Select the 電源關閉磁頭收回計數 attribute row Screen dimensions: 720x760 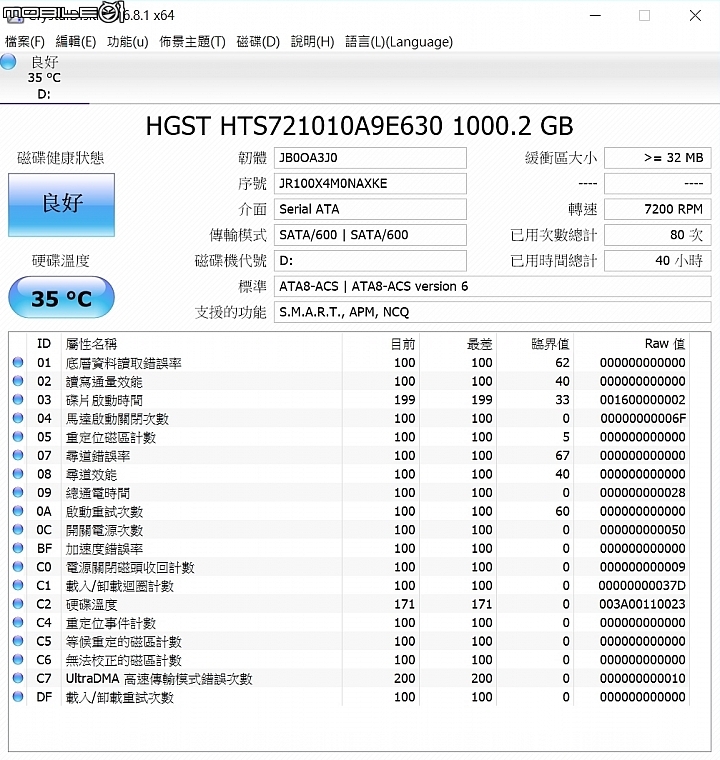point(349,567)
